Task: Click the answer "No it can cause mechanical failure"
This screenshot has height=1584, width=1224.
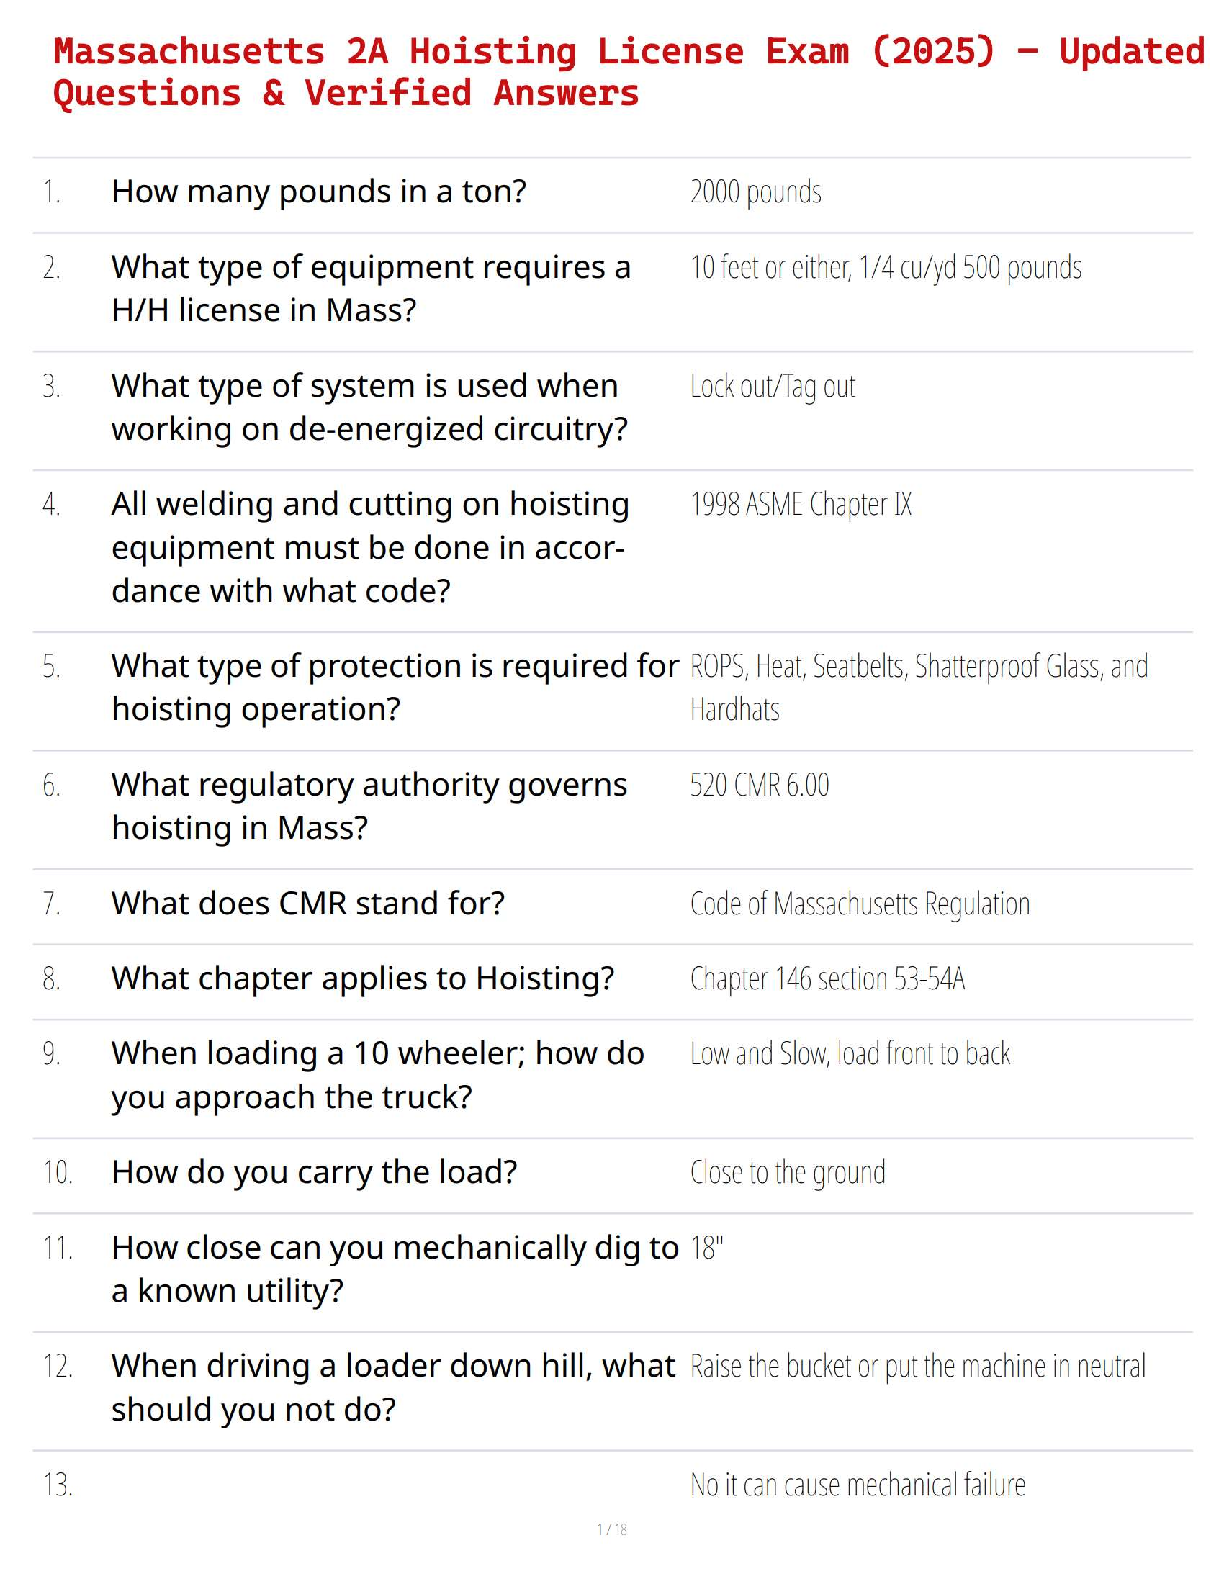Action: tap(857, 1484)
